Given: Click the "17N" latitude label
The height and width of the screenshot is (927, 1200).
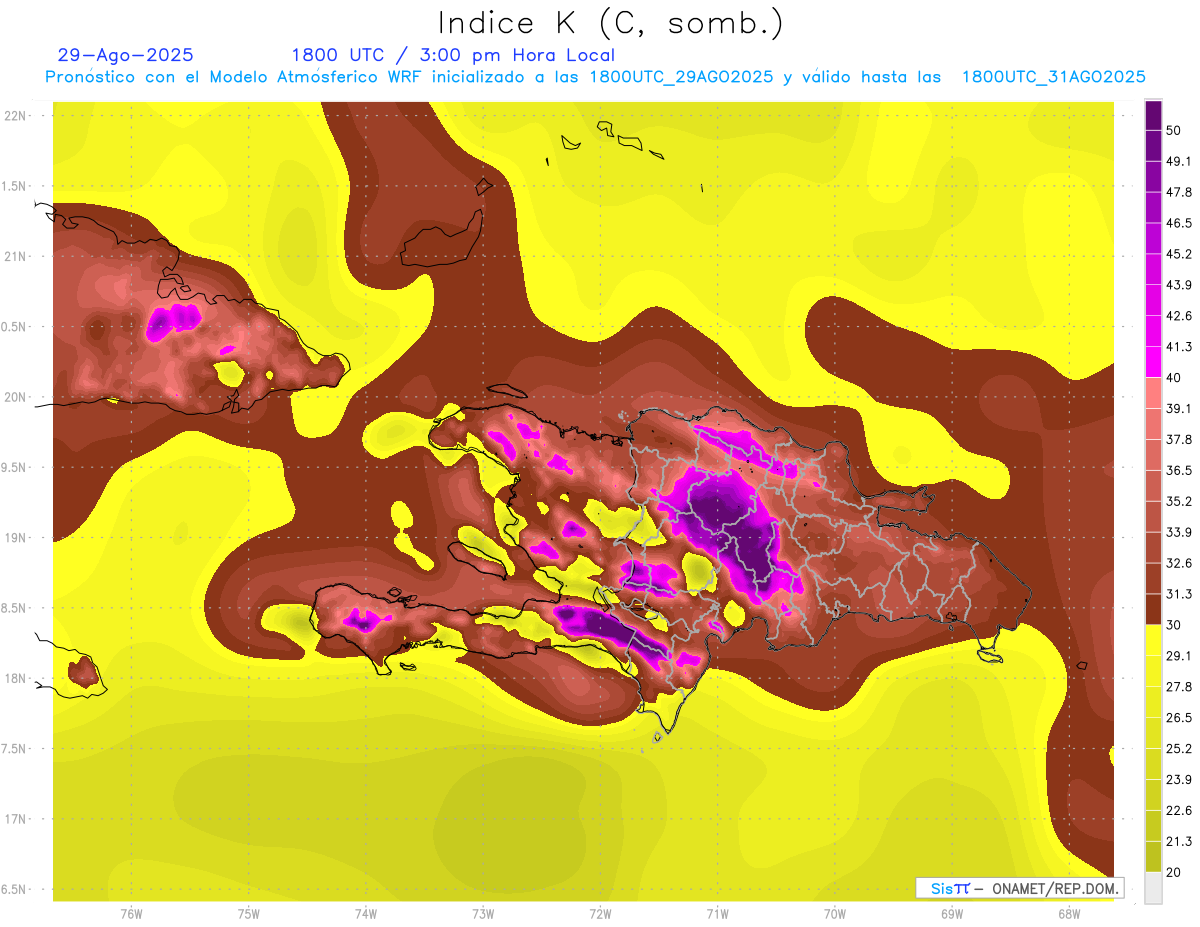Looking at the screenshot, I should click(x=16, y=819).
